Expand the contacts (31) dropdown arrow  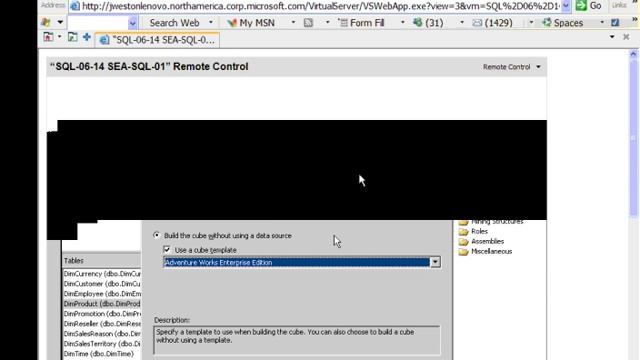tap(462, 23)
